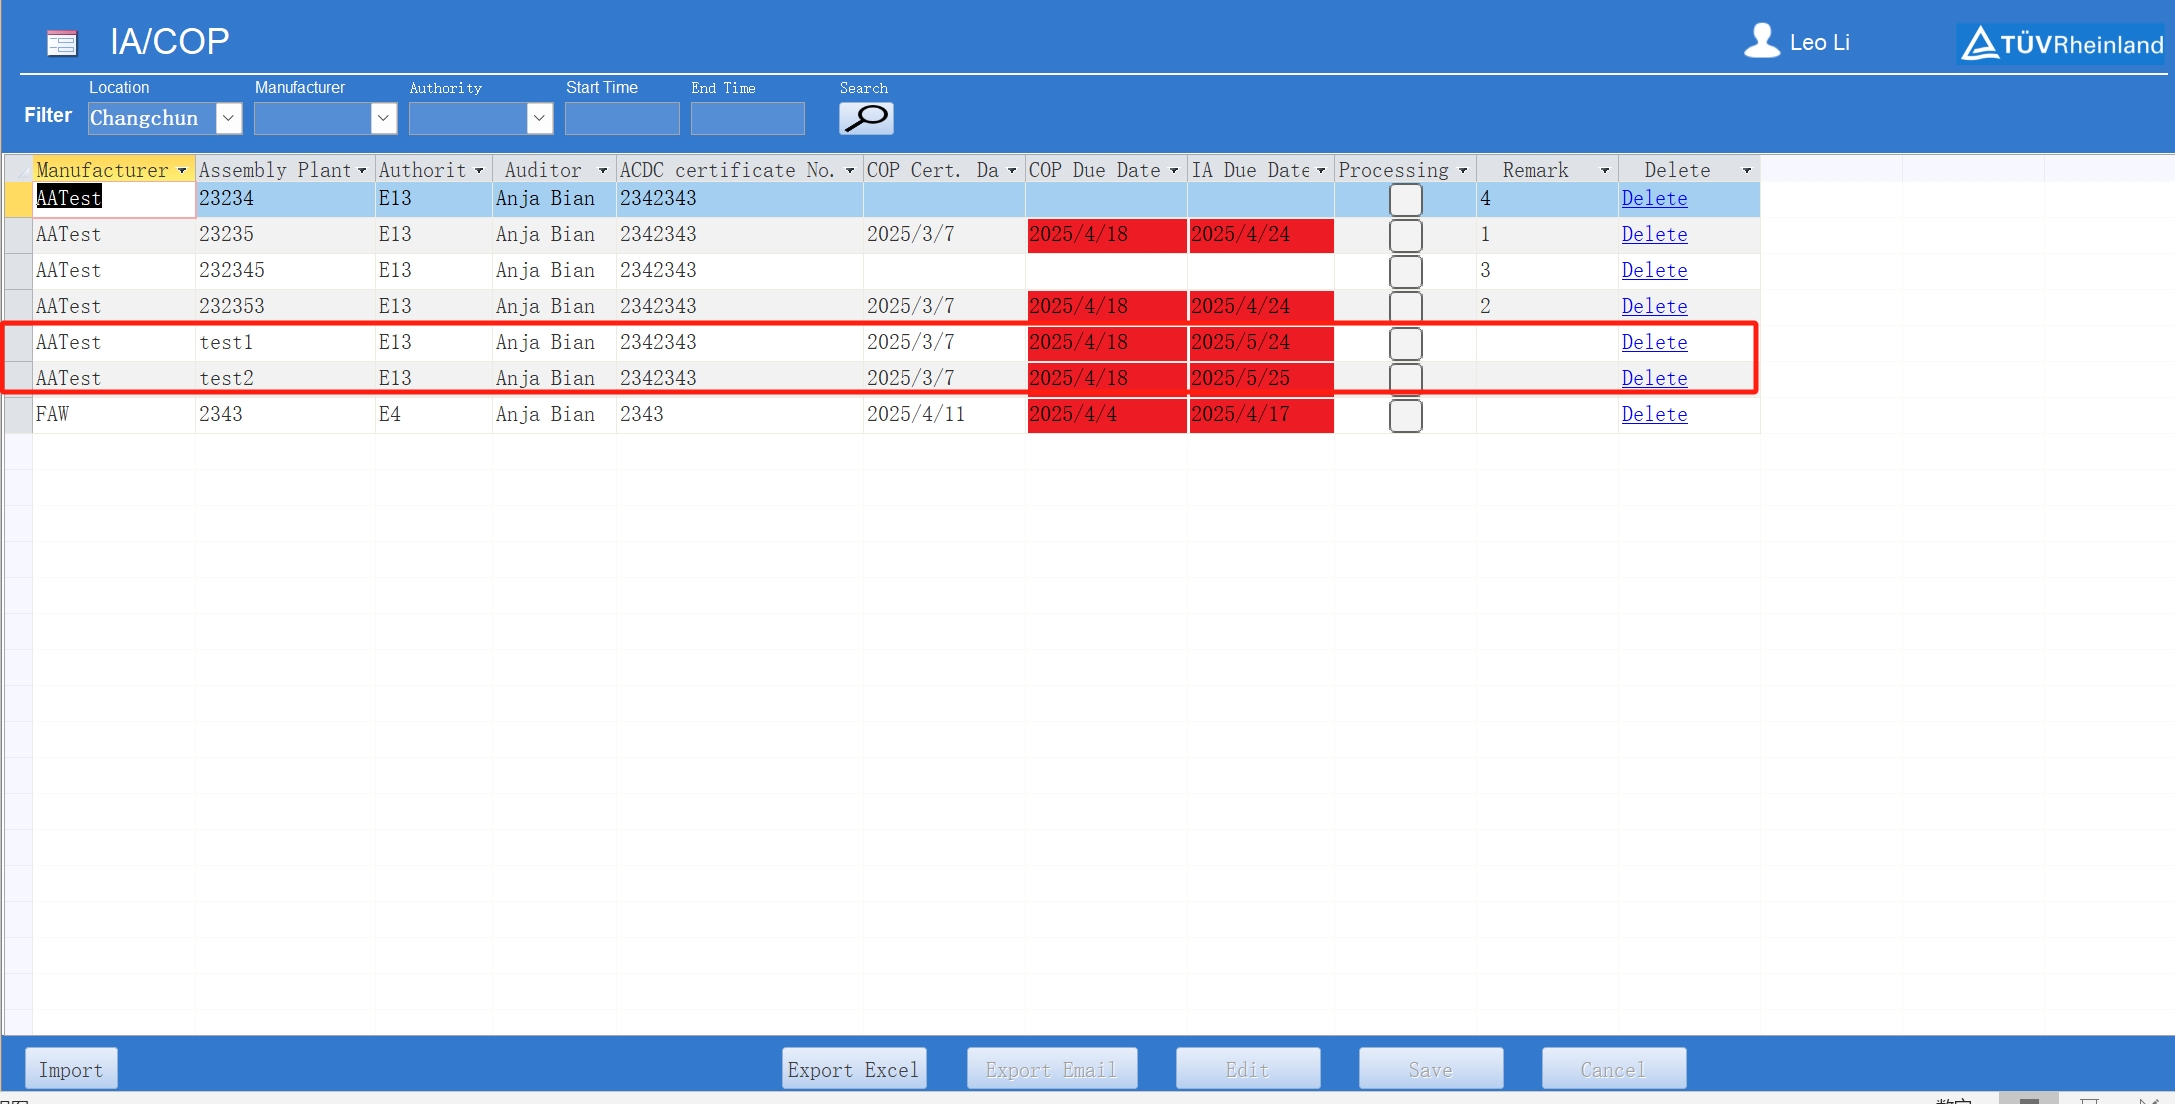The image size is (2175, 1104).
Task: Click the Location field showing Changchun
Action: pyautogui.click(x=152, y=118)
